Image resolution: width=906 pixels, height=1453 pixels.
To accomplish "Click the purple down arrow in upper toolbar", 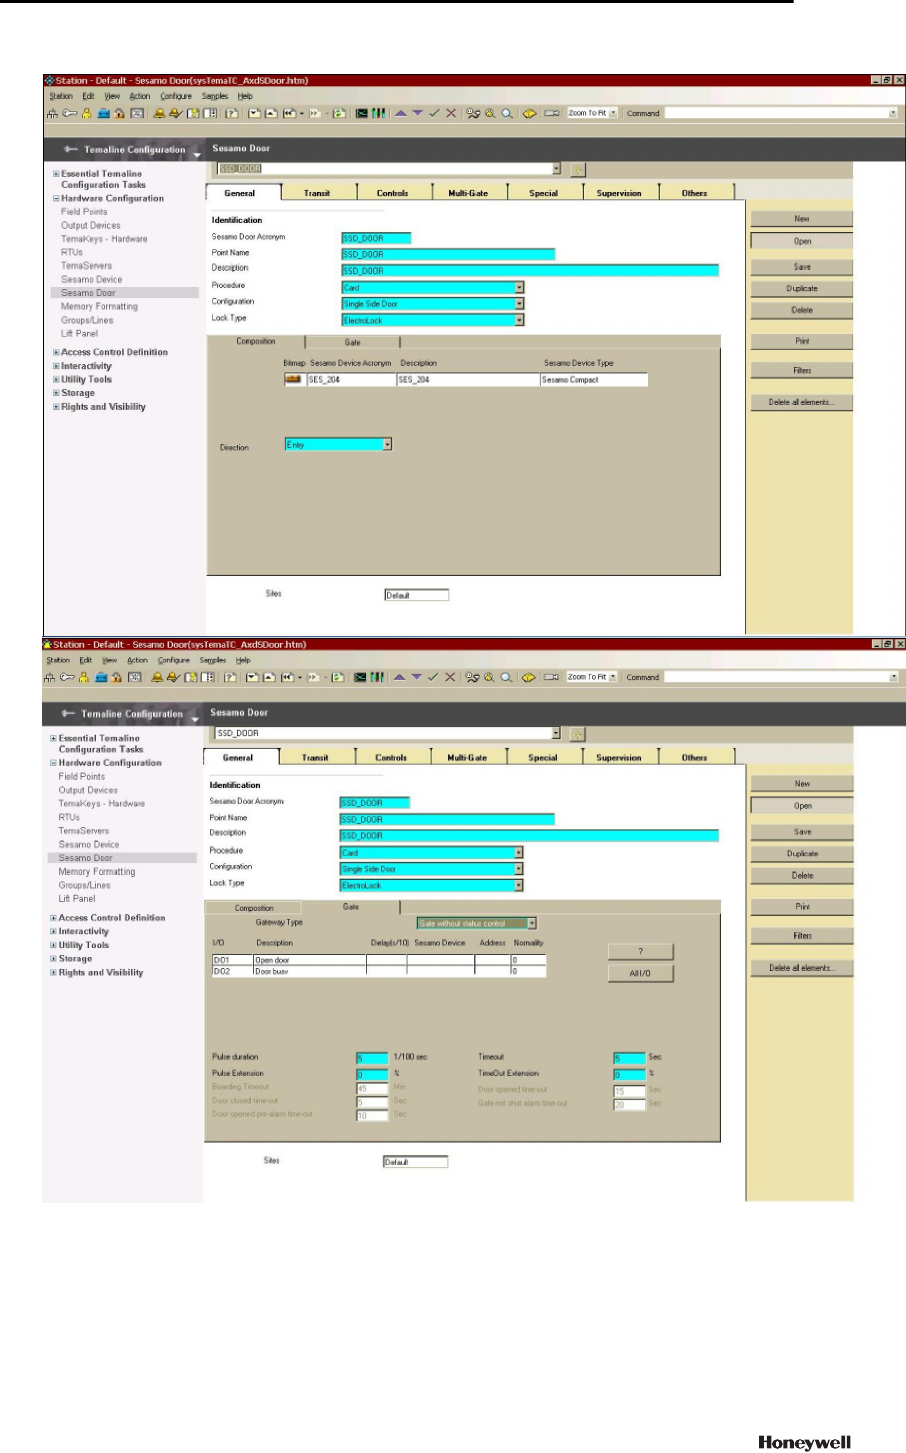I will coord(417,113).
